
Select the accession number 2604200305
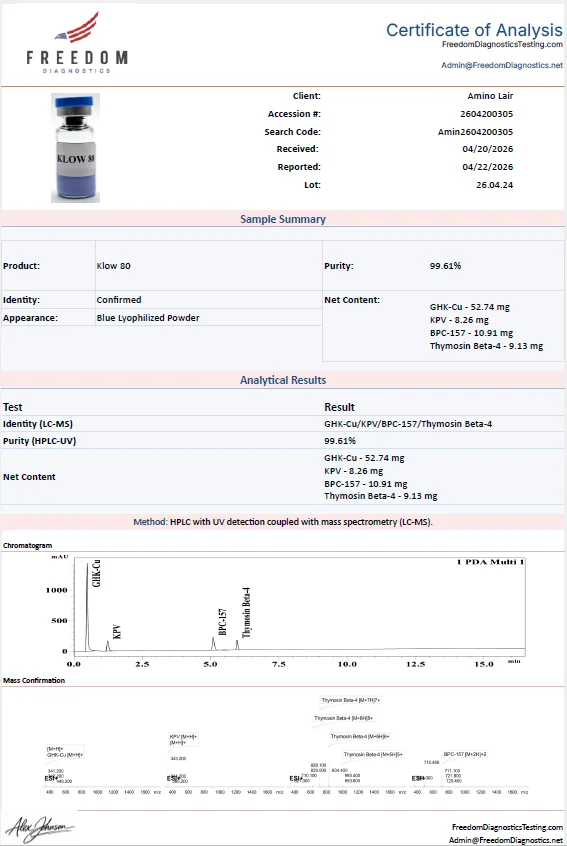486,114
